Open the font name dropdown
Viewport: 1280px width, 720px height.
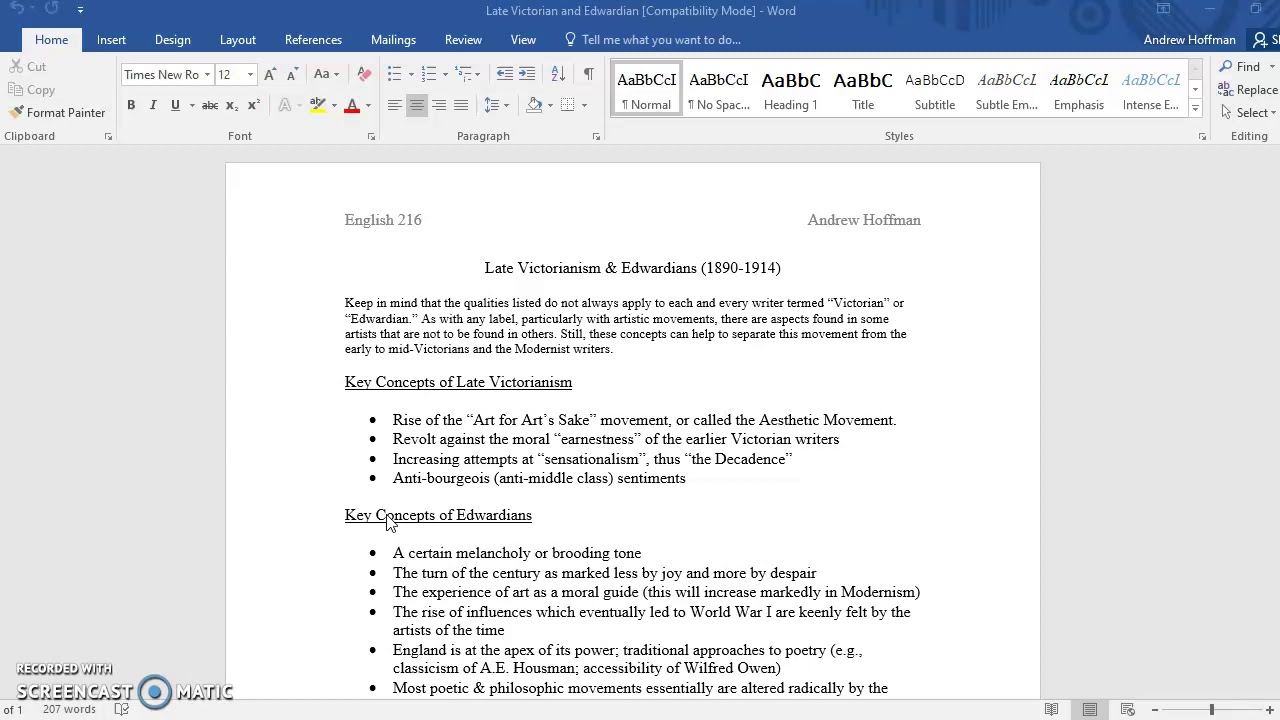(x=207, y=75)
